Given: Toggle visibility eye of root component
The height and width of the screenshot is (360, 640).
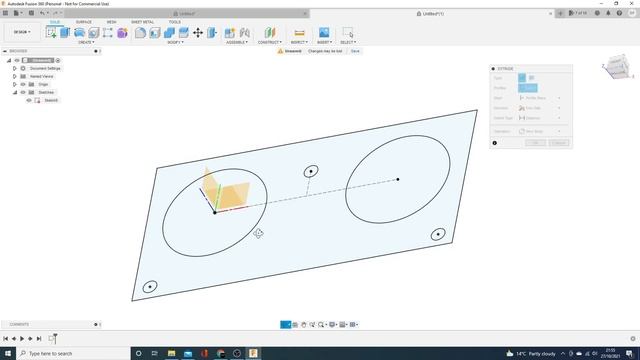Looking at the screenshot, I should [x=17, y=60].
